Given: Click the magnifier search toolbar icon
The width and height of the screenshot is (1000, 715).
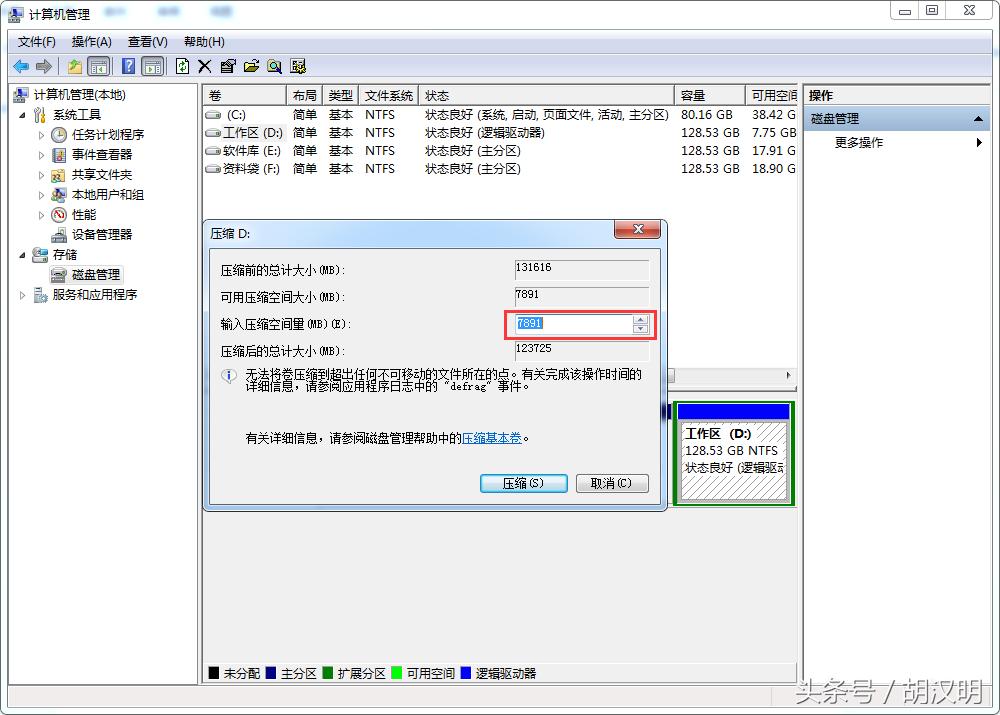Looking at the screenshot, I should coord(274,66).
